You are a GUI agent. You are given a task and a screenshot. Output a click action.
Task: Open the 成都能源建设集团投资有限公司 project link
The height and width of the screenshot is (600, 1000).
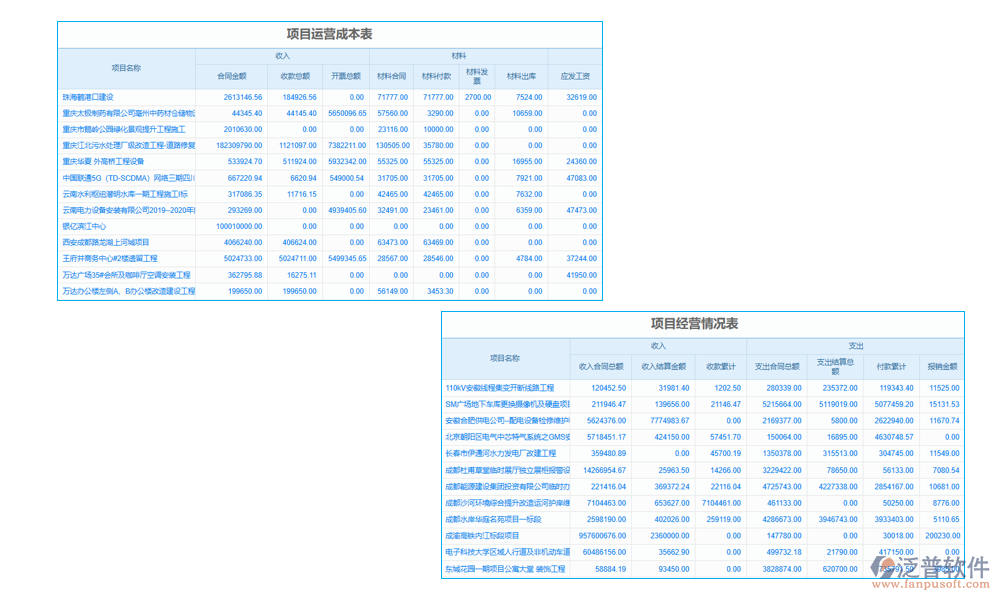click(507, 487)
